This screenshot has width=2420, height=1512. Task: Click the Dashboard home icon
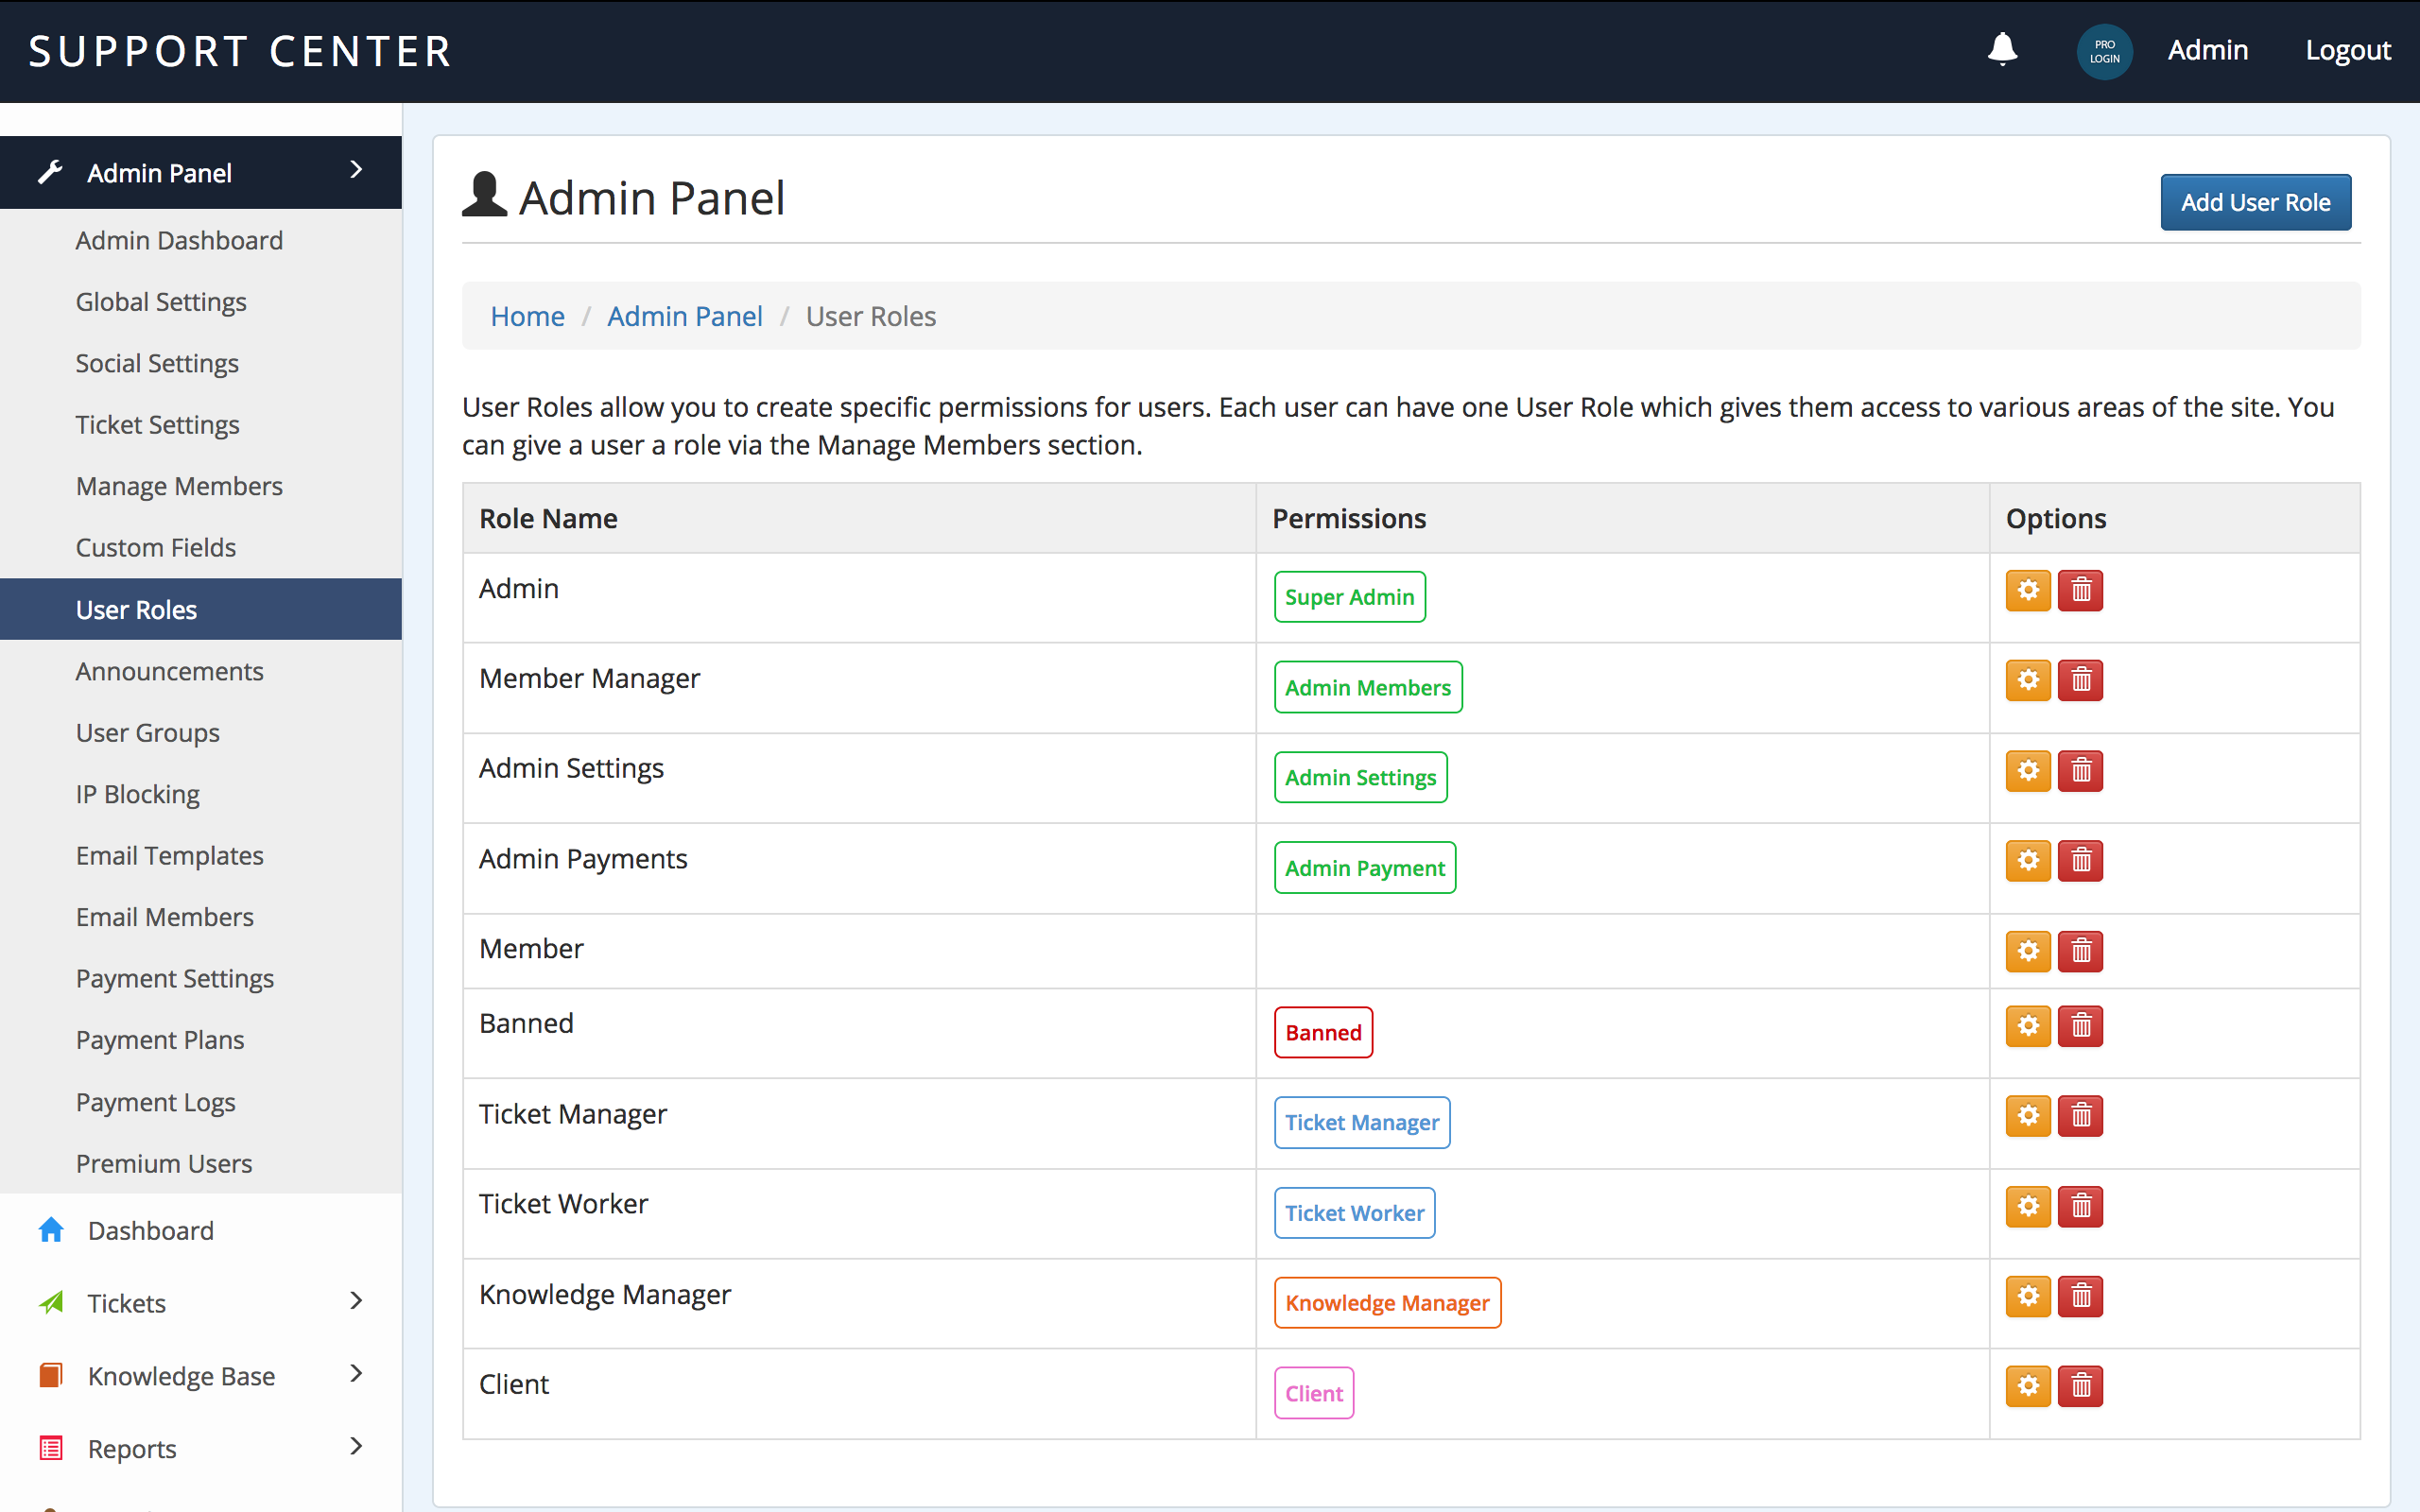(51, 1230)
